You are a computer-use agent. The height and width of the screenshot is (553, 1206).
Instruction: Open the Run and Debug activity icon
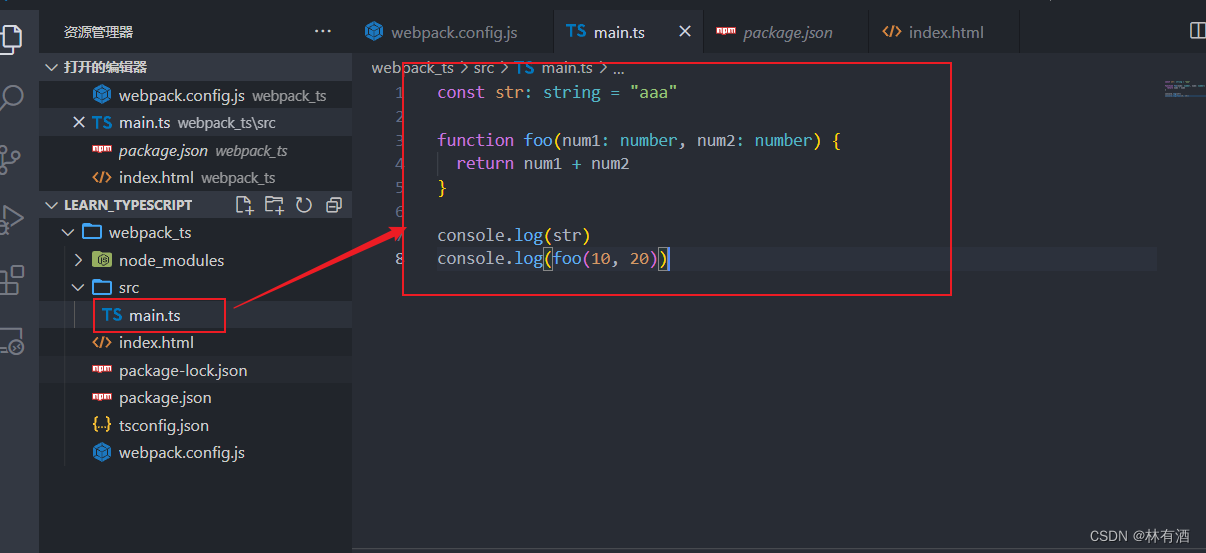[x=10, y=219]
